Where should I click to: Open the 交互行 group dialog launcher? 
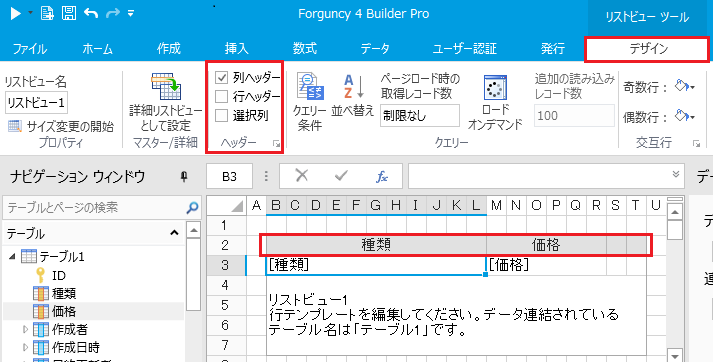[696, 144]
